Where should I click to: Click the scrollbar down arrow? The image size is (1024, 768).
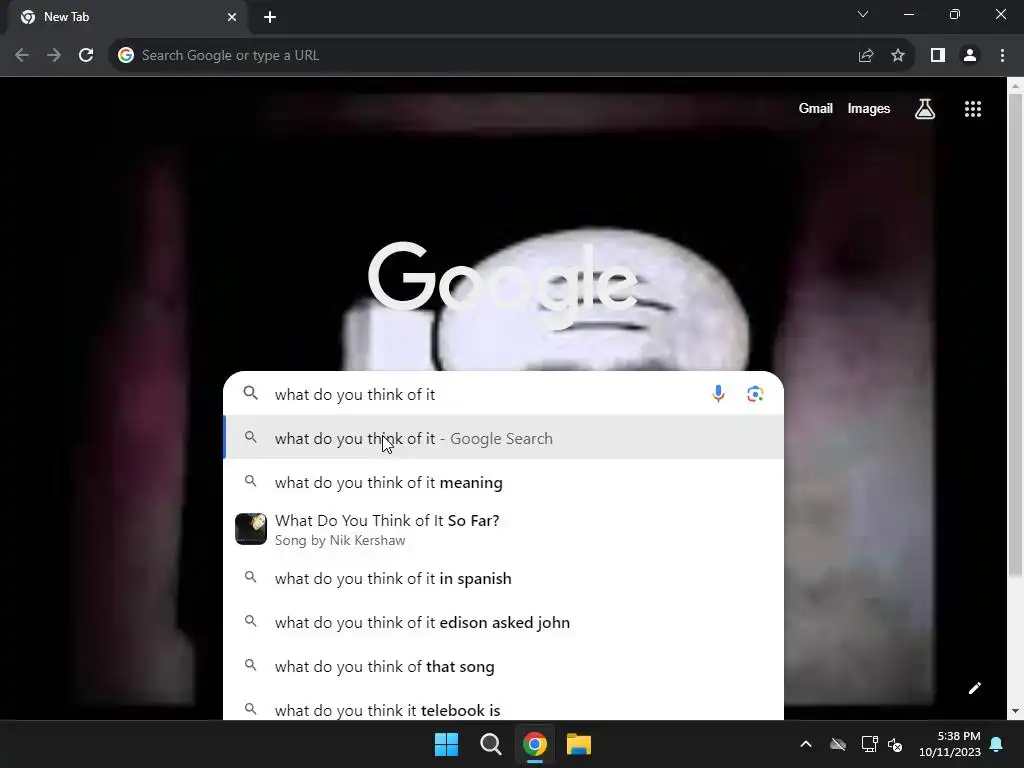(x=1016, y=711)
